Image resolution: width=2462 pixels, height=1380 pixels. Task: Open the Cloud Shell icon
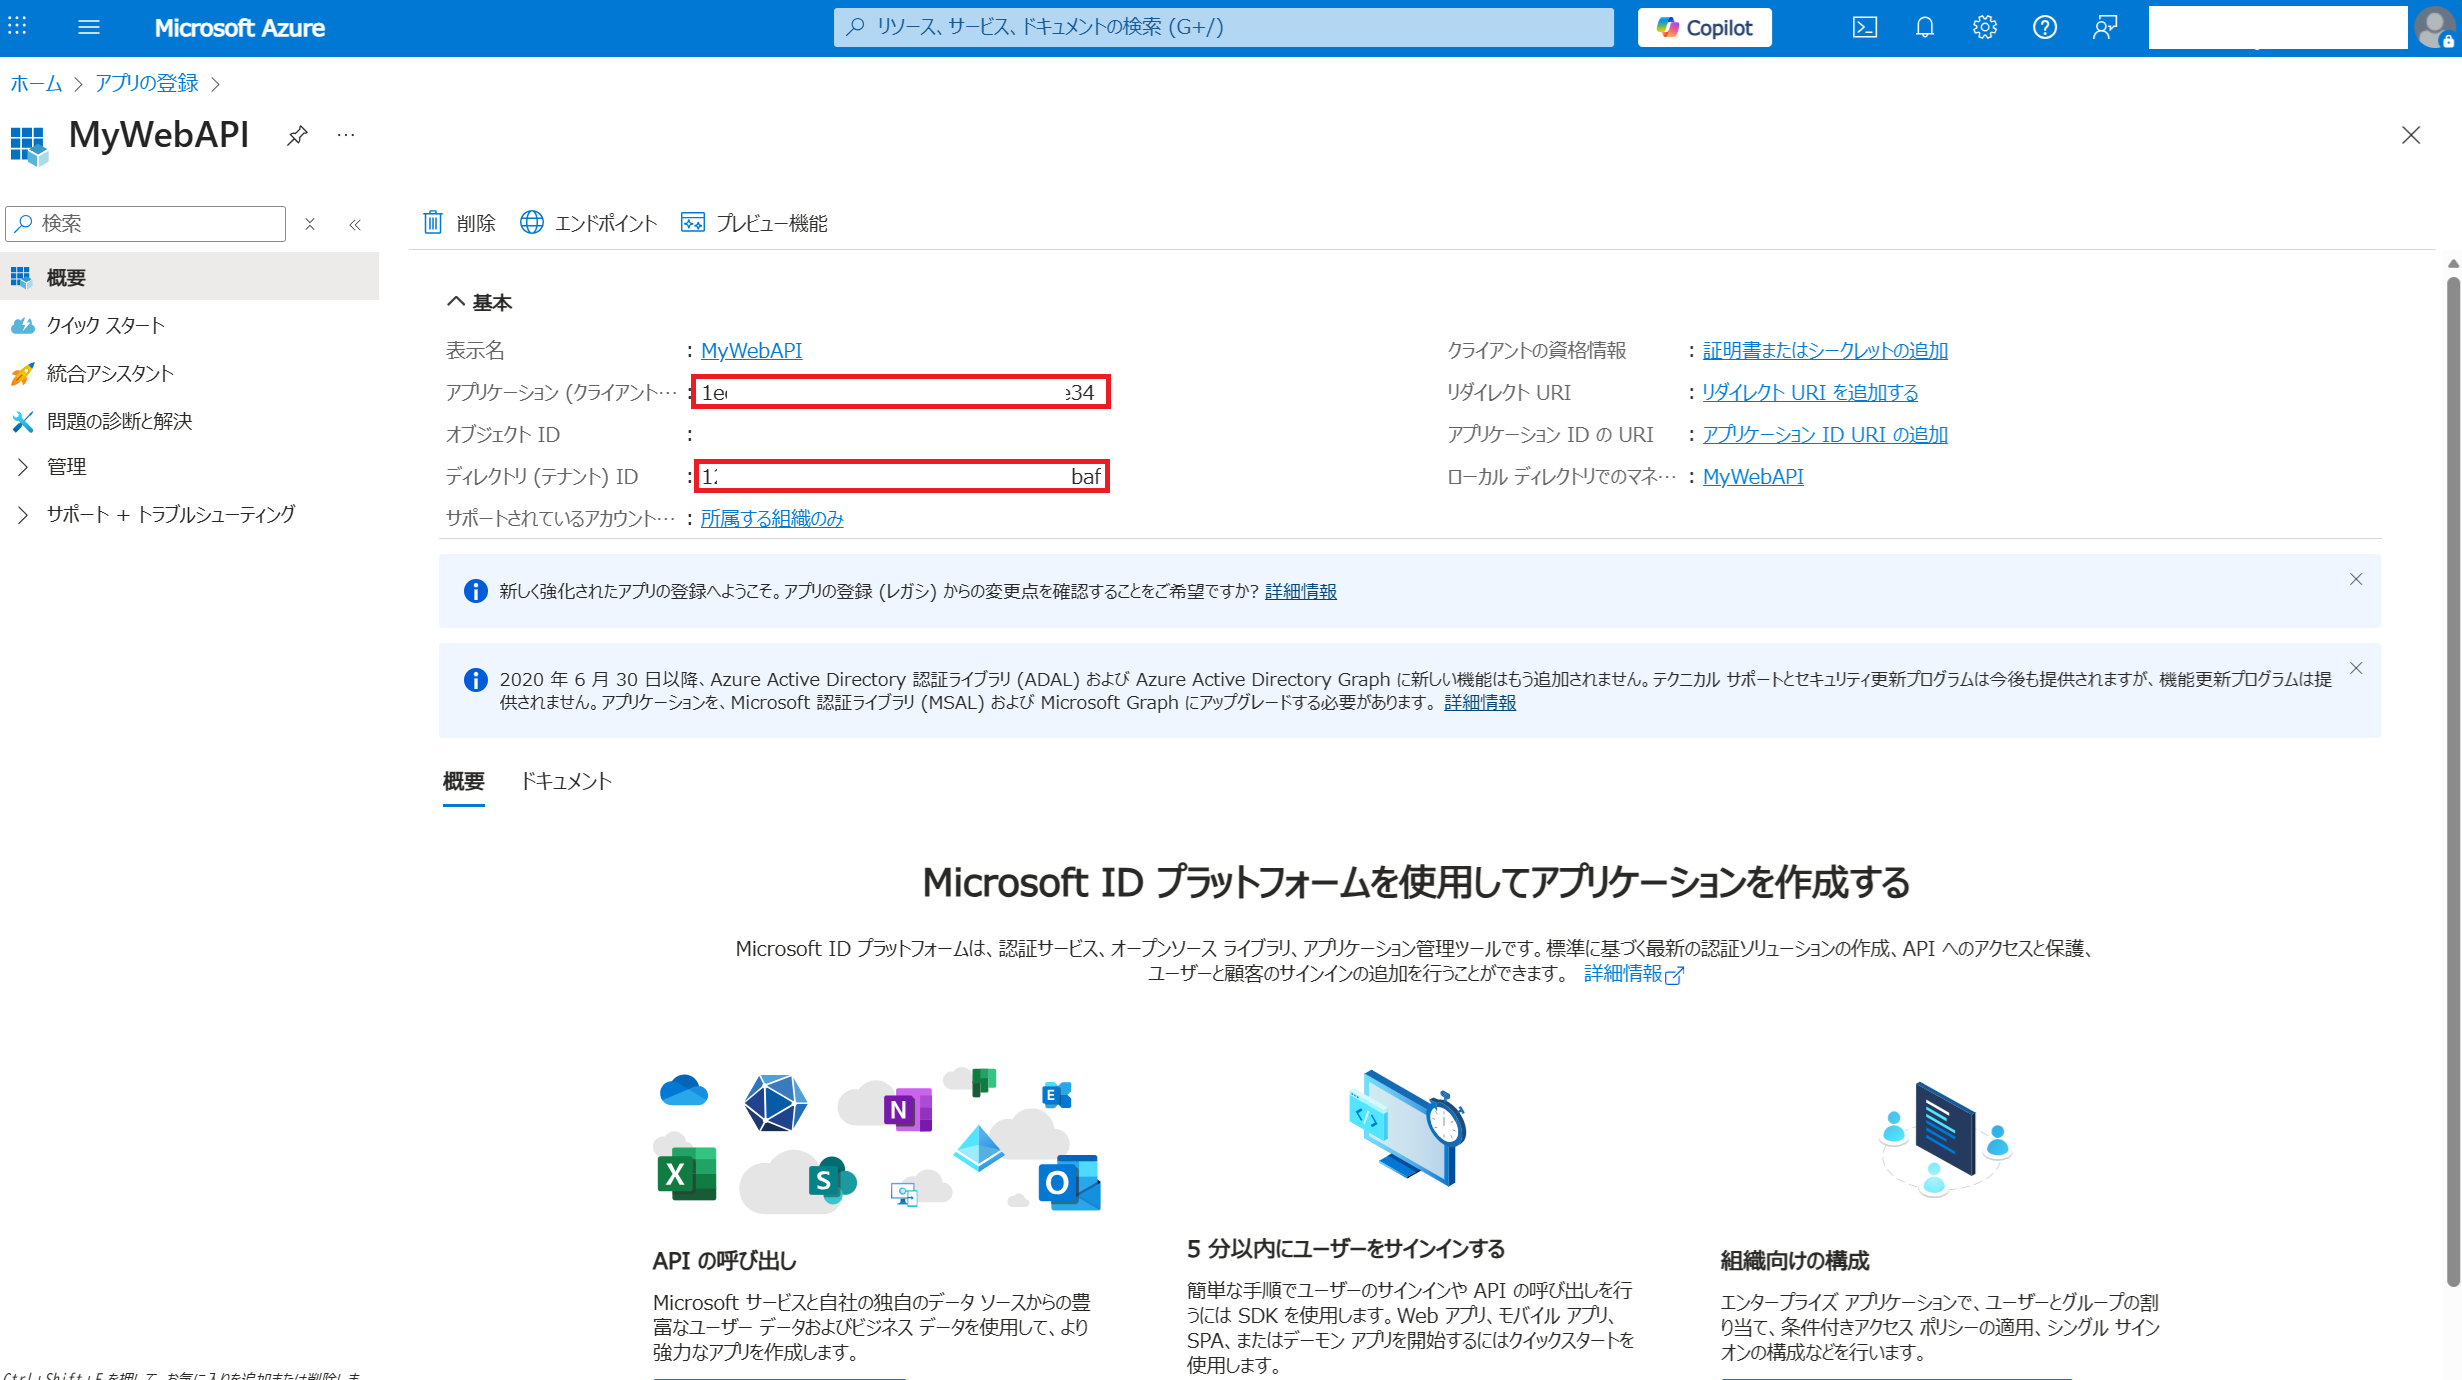coord(1864,27)
